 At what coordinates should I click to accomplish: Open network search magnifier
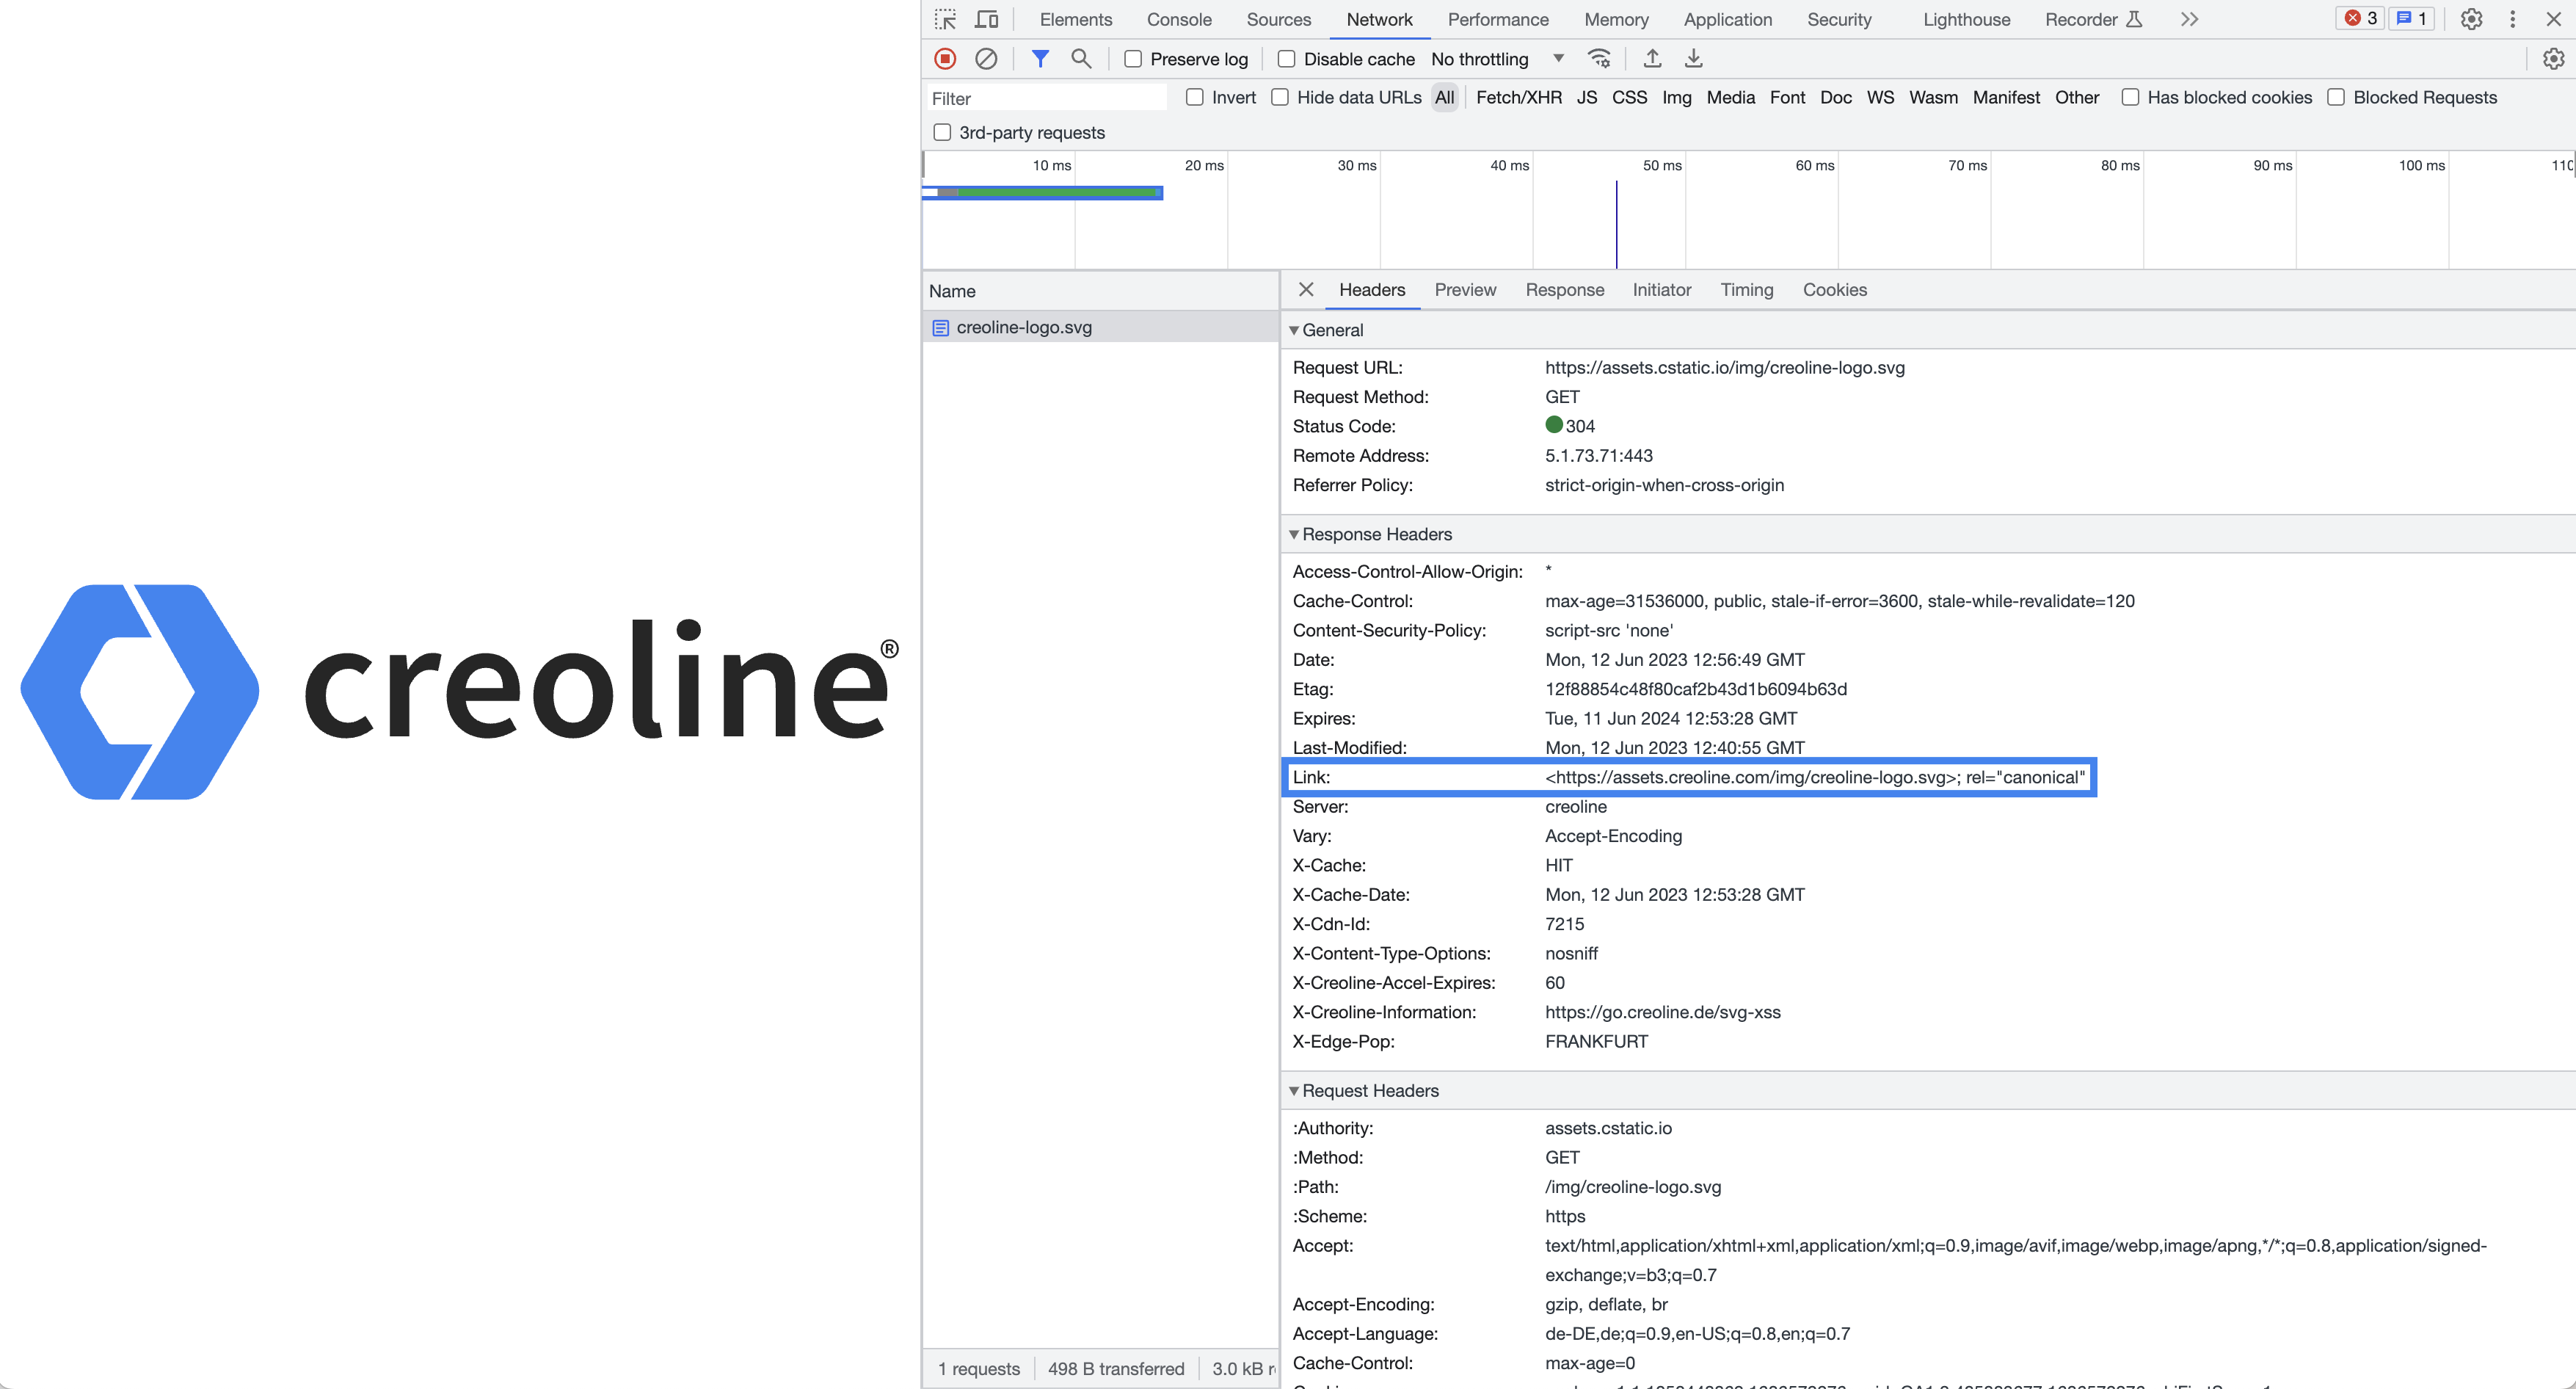tap(1081, 59)
